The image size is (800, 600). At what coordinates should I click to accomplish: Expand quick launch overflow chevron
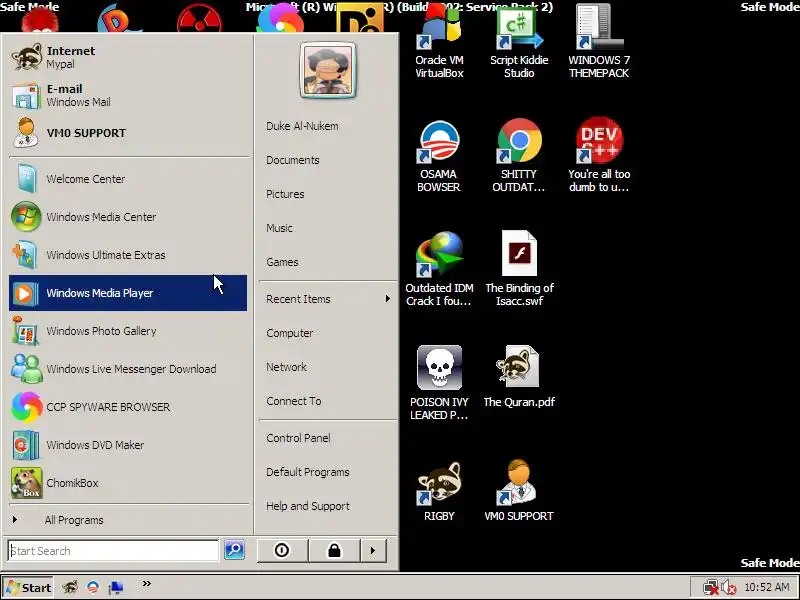[146, 584]
